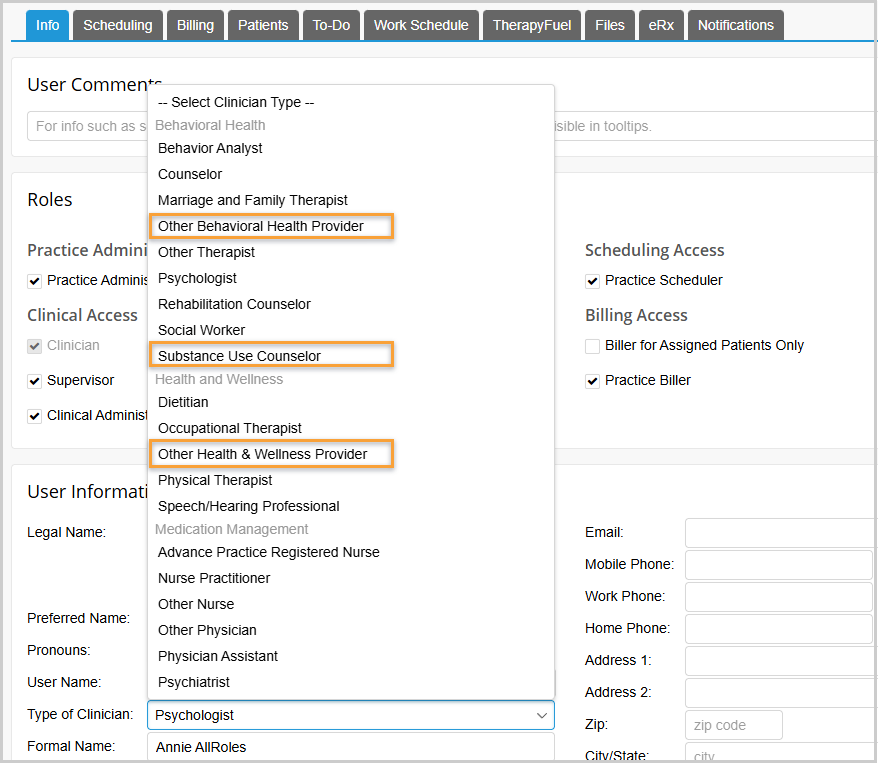Viewport: 878px width, 763px height.
Task: Toggle the Supervisor checkbox
Action: [x=35, y=381]
